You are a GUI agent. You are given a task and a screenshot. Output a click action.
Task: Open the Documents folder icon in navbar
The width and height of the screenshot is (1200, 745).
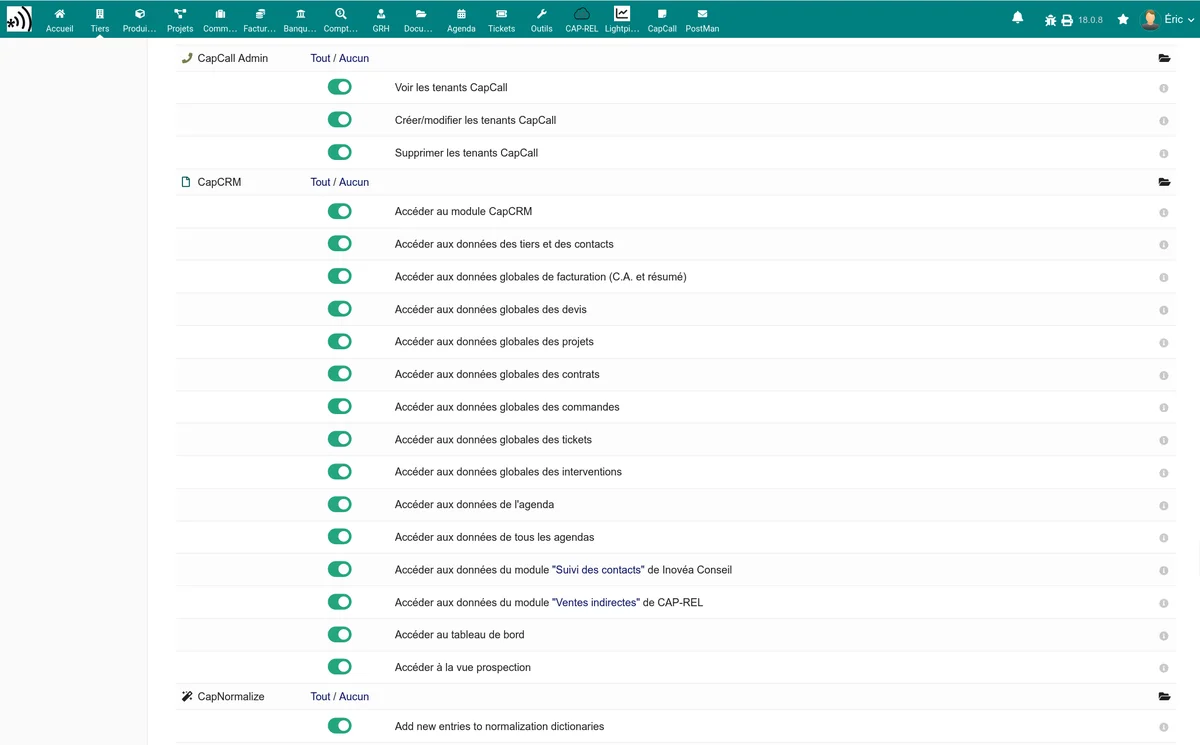pos(421,14)
